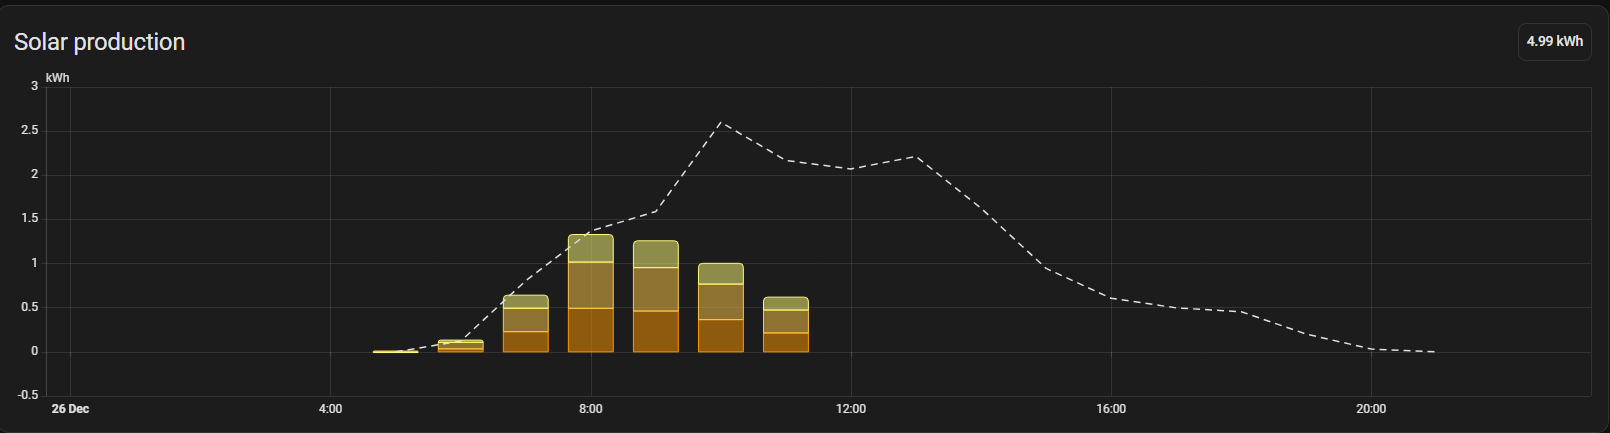1610x433 pixels.
Task: Select the tallest bar's top segment
Action: pos(590,248)
